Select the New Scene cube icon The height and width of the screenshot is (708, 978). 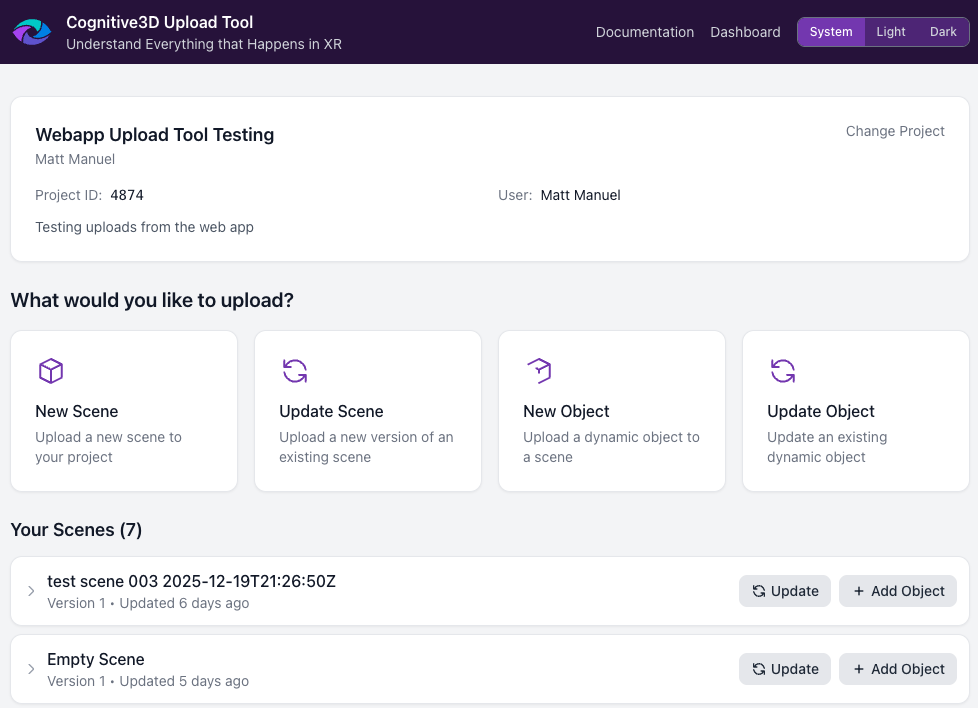click(51, 370)
